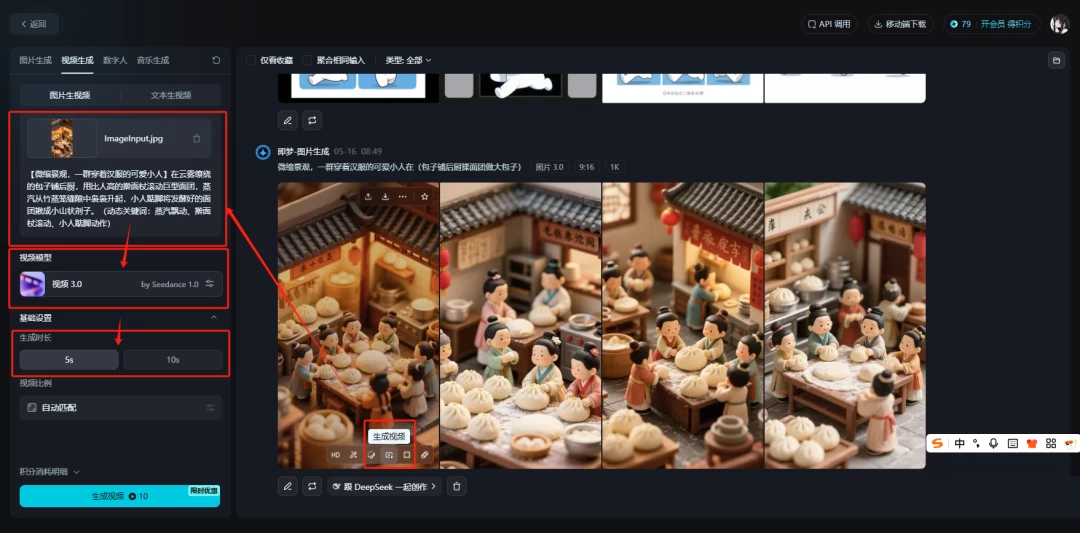Favorite the first image with star icon
This screenshot has height=533, width=1080.
coord(424,197)
